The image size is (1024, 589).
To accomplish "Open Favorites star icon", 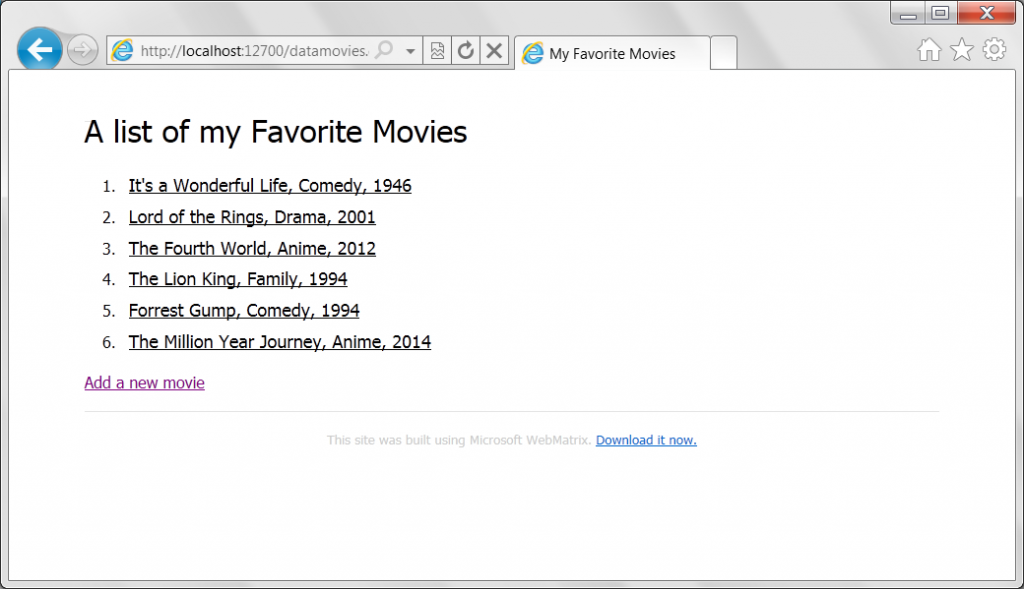I will (961, 50).
